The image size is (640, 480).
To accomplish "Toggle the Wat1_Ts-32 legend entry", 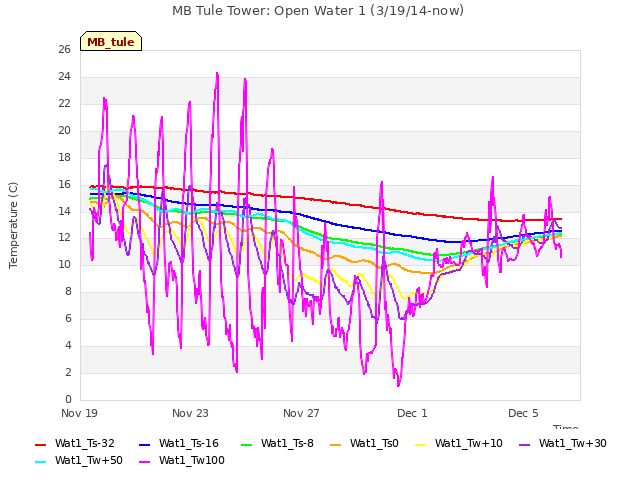I will click(75, 444).
